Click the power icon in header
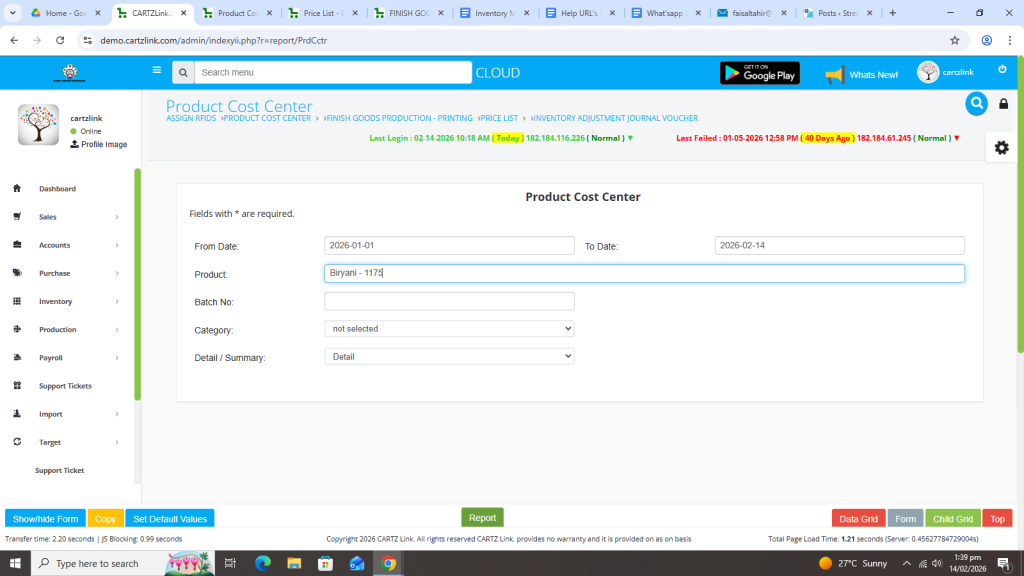The height and width of the screenshot is (576, 1024). (1002, 70)
